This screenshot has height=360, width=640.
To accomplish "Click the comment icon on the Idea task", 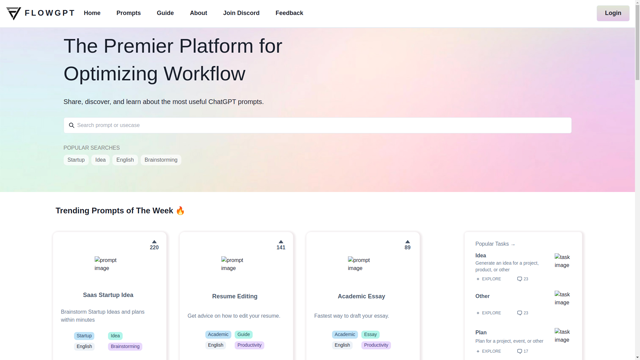I will [519, 279].
